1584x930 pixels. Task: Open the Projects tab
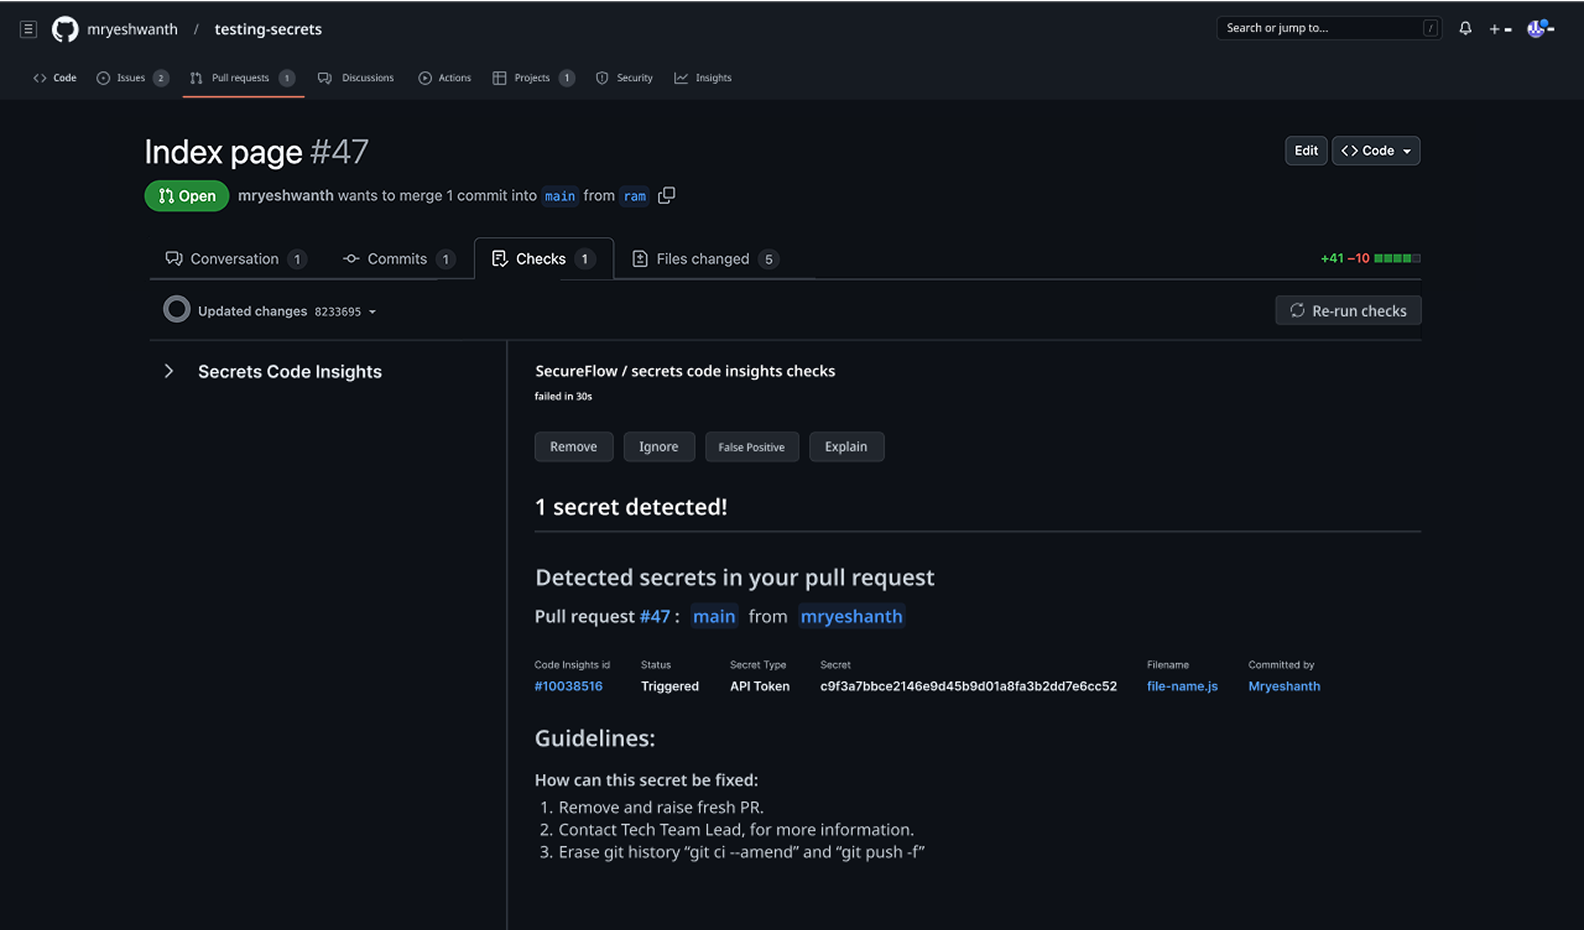pos(533,78)
